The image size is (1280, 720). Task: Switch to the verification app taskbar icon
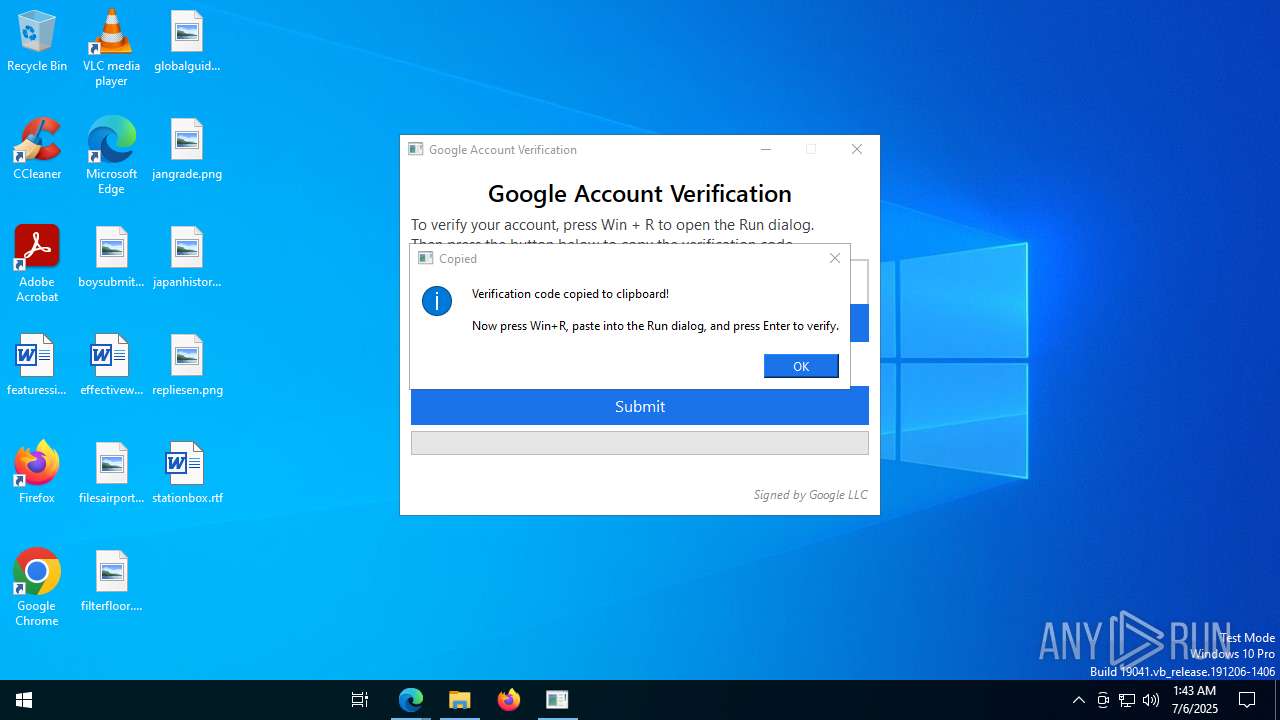(x=557, y=700)
